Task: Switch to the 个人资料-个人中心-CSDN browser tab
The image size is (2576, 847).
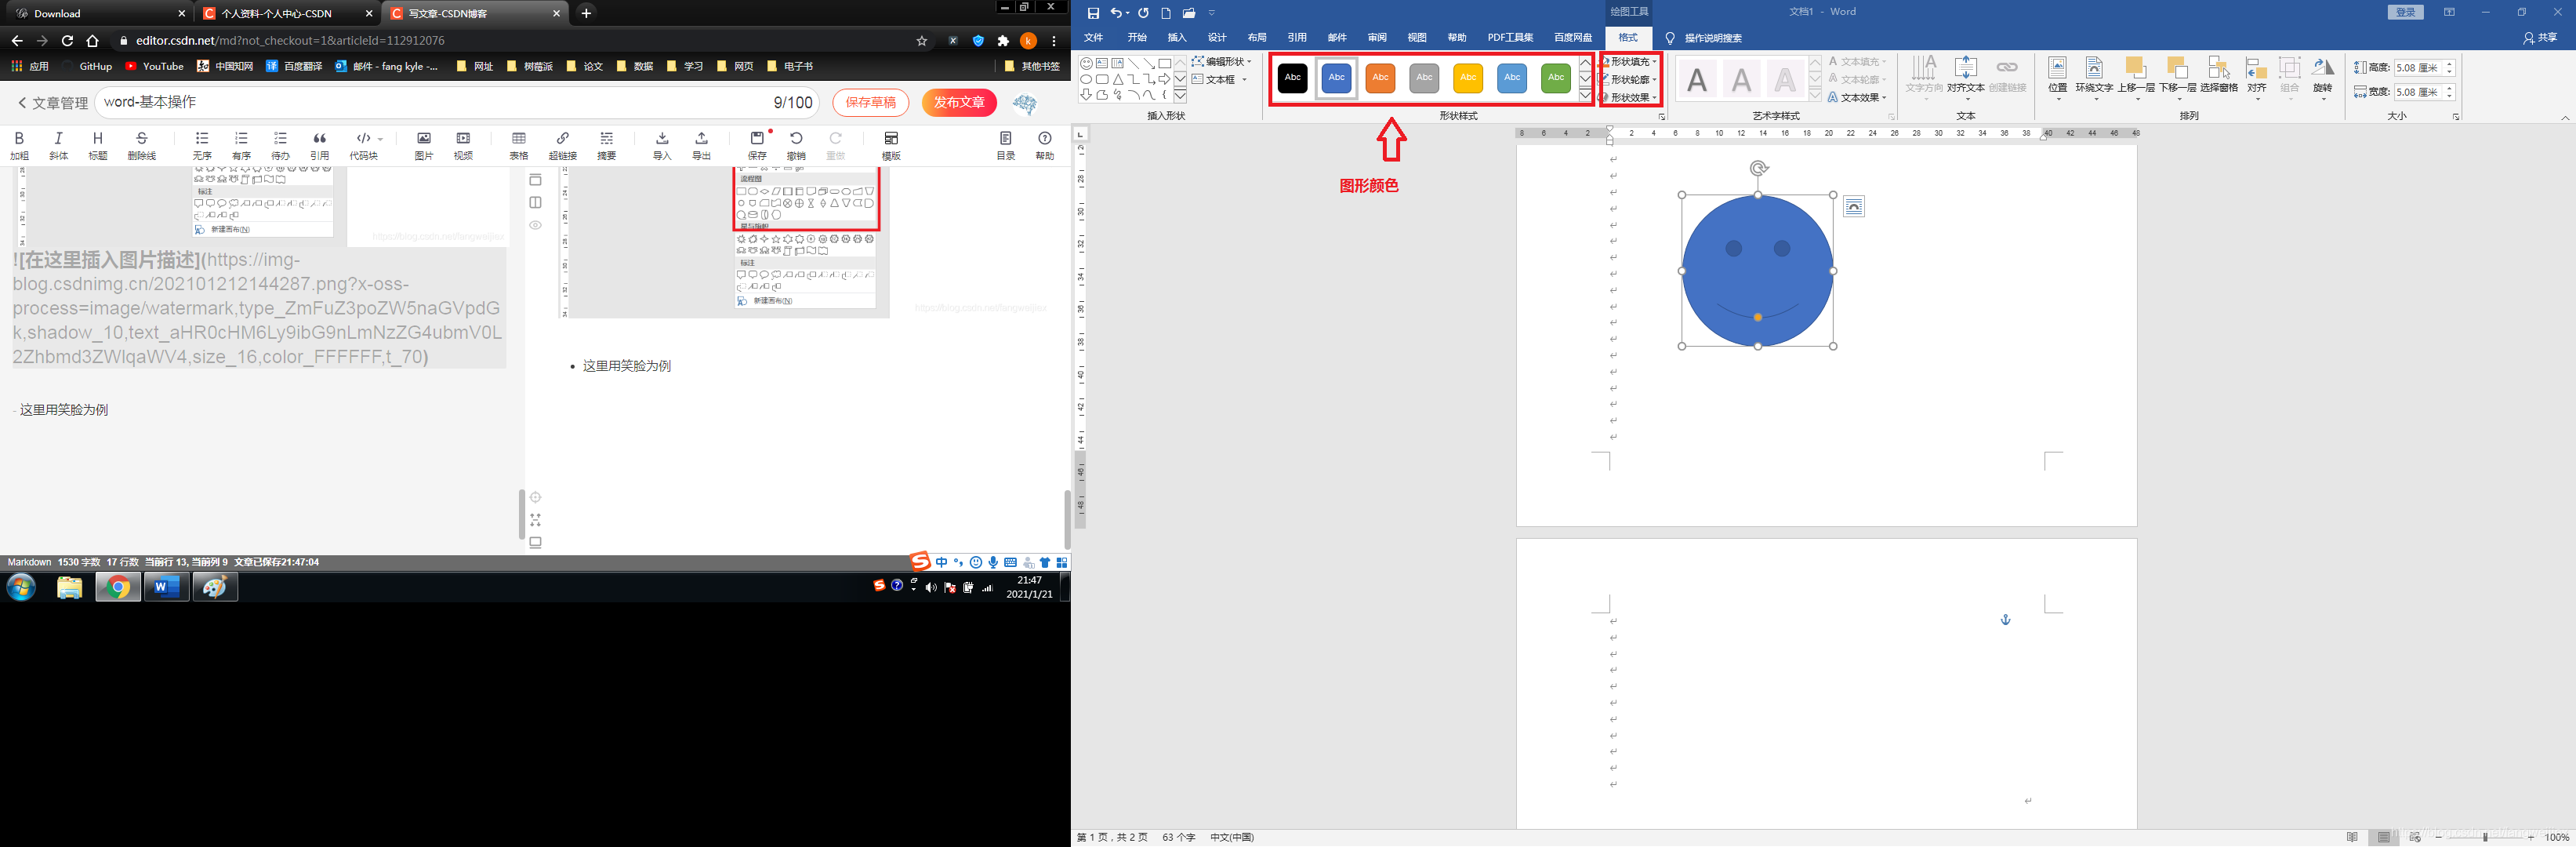Action: click(277, 13)
